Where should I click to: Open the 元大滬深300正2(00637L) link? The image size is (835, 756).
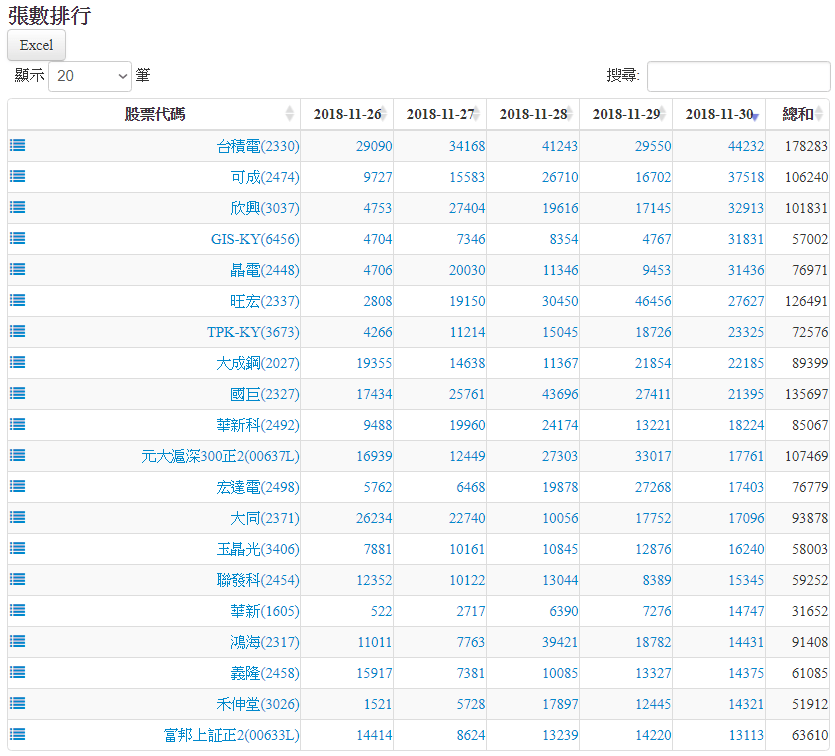coord(220,456)
